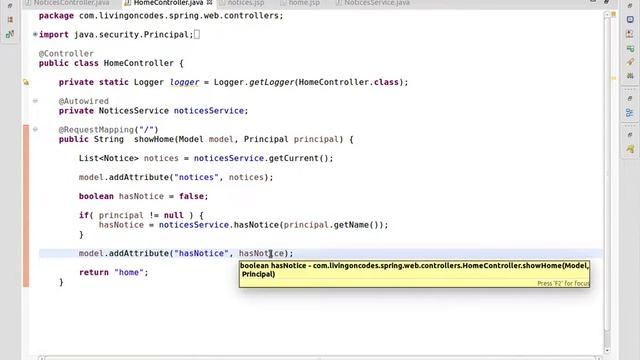The height and width of the screenshot is (360, 640).
Task: Click the java.security.Principal import text
Action: point(131,35)
